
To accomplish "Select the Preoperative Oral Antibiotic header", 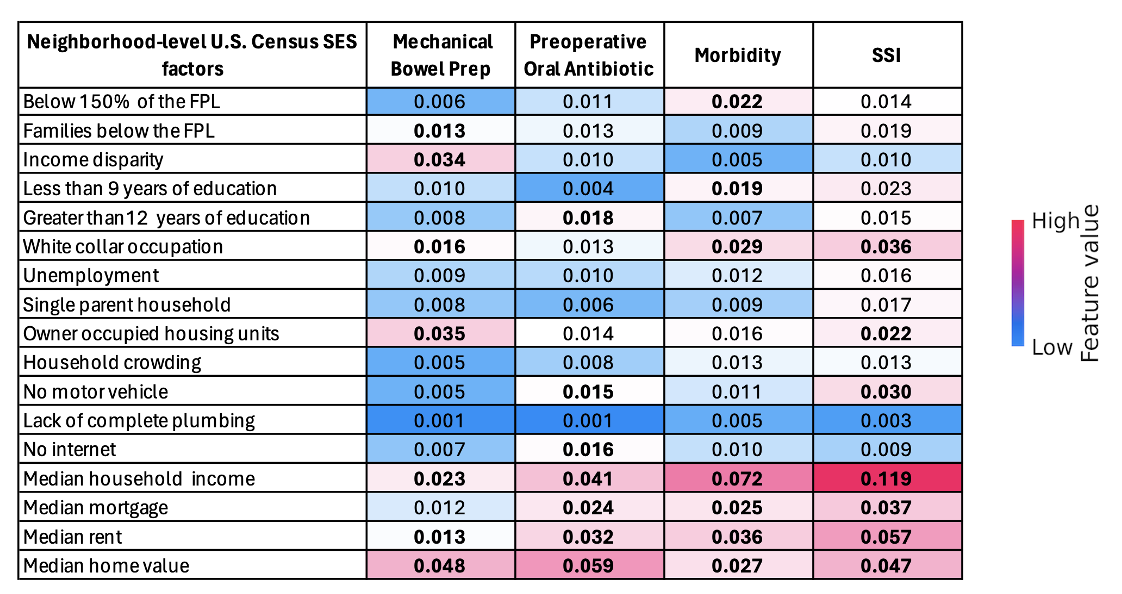I will click(590, 55).
